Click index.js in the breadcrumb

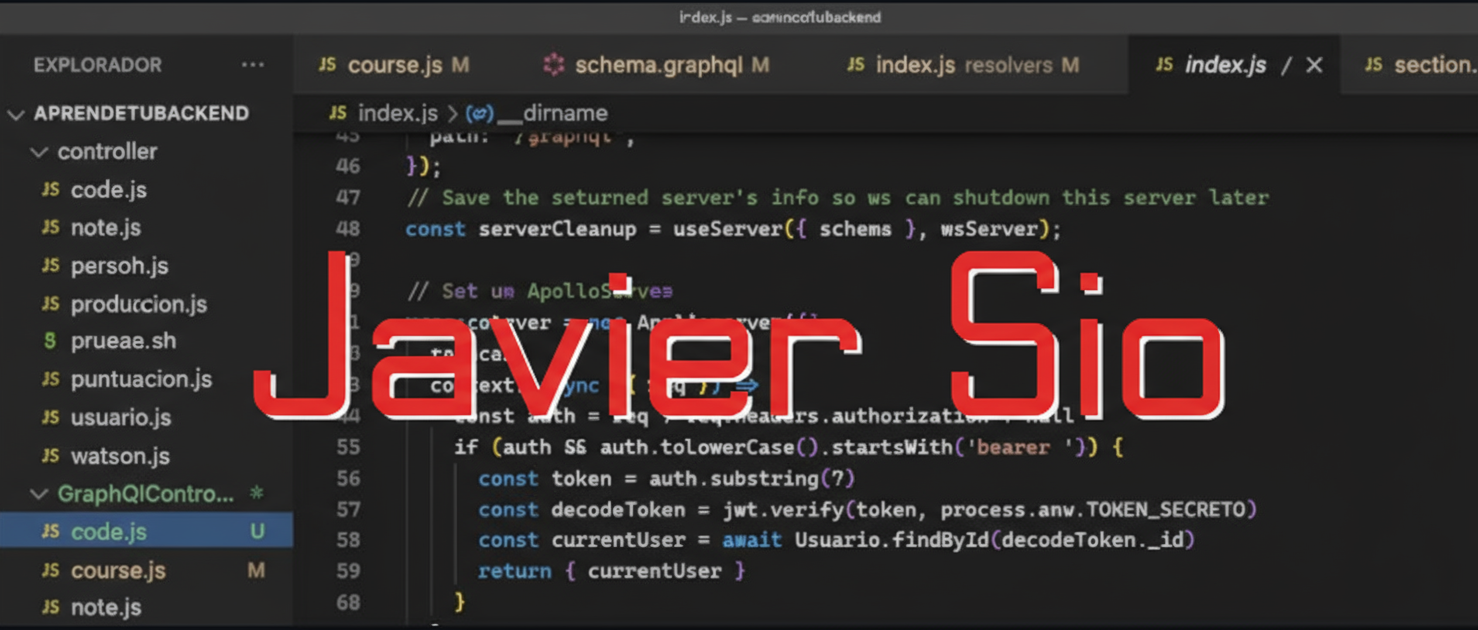point(398,113)
